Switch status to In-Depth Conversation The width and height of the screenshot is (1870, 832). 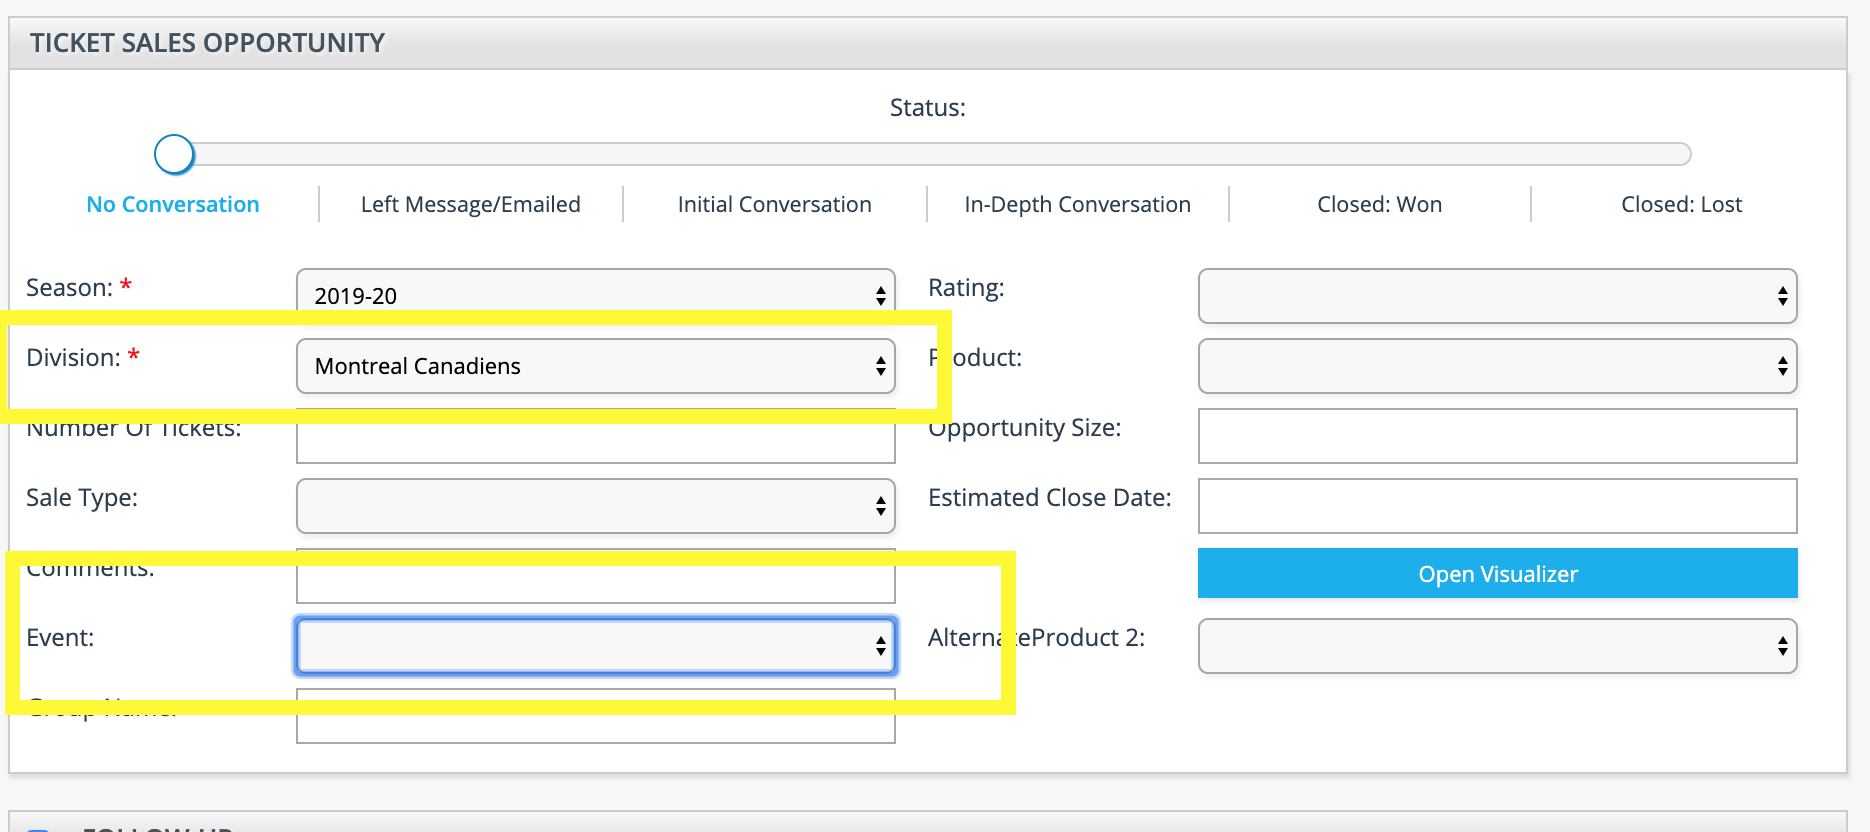(x=1077, y=205)
